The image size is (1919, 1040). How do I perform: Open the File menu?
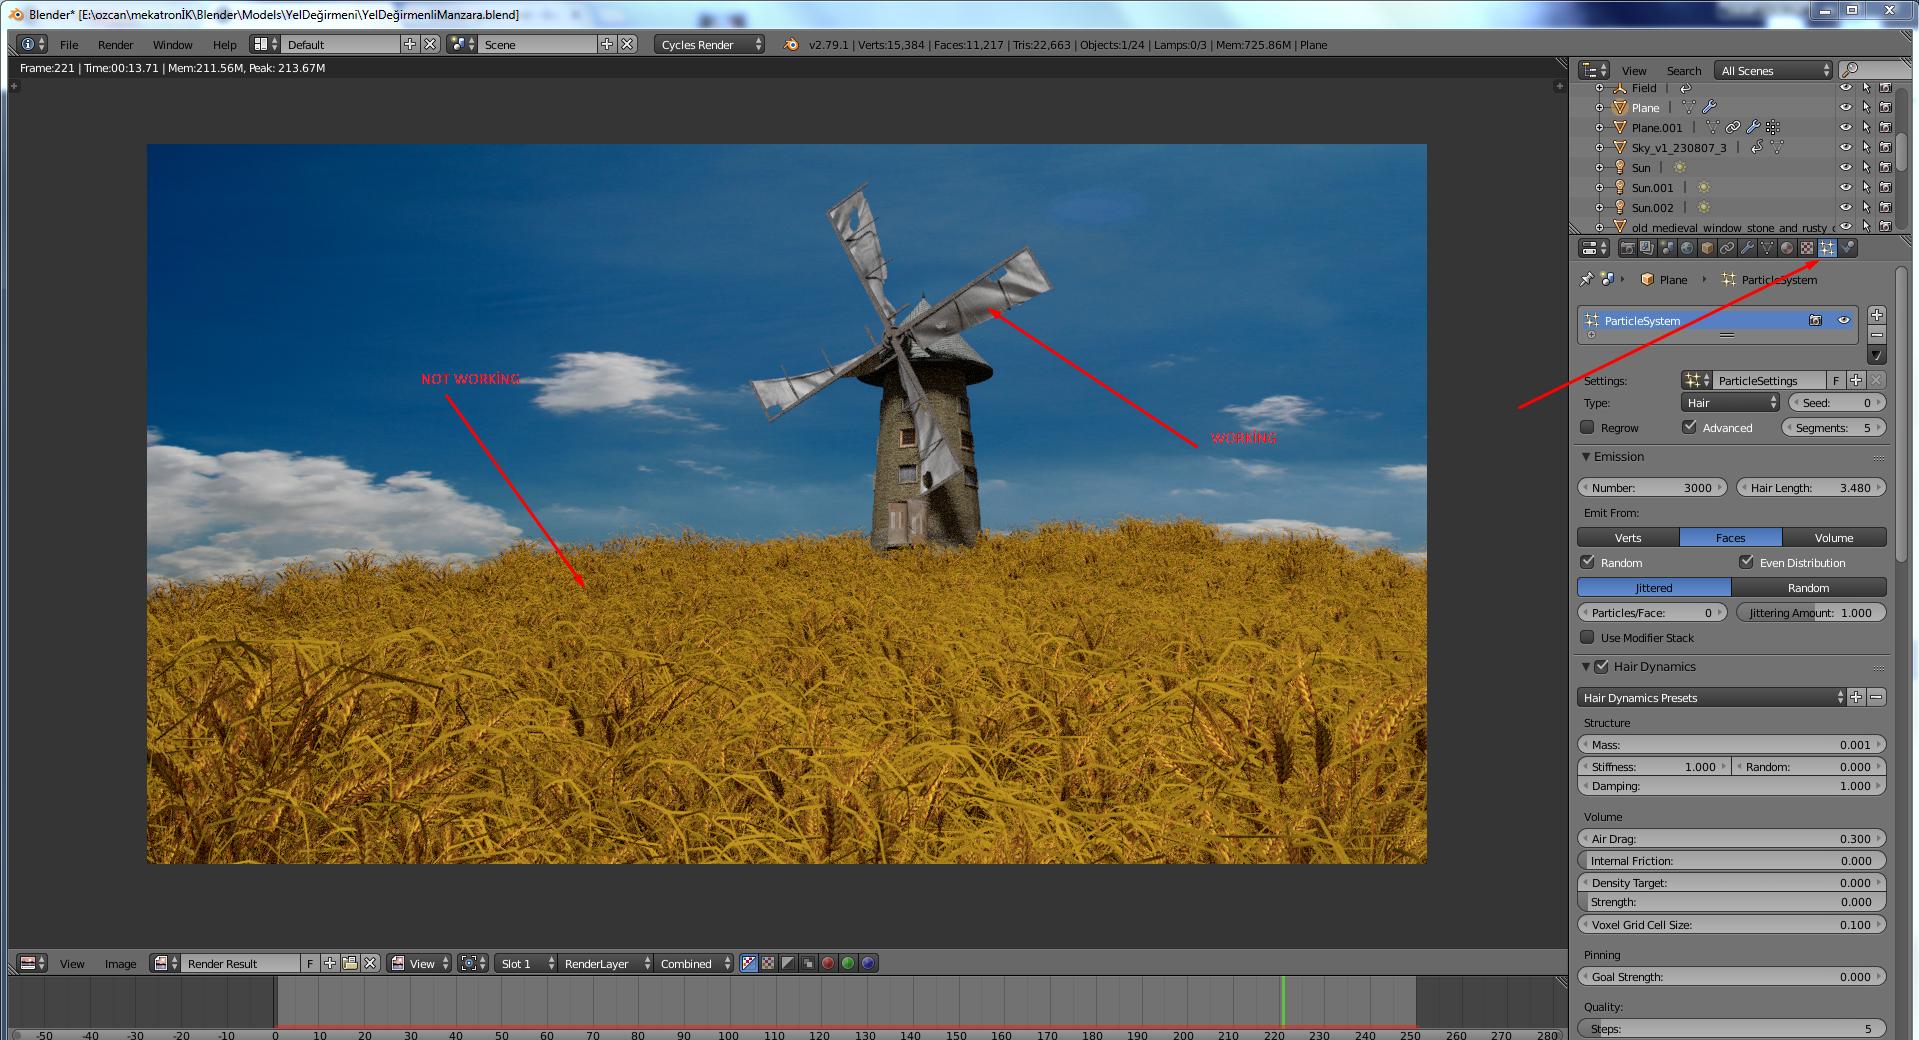[69, 44]
